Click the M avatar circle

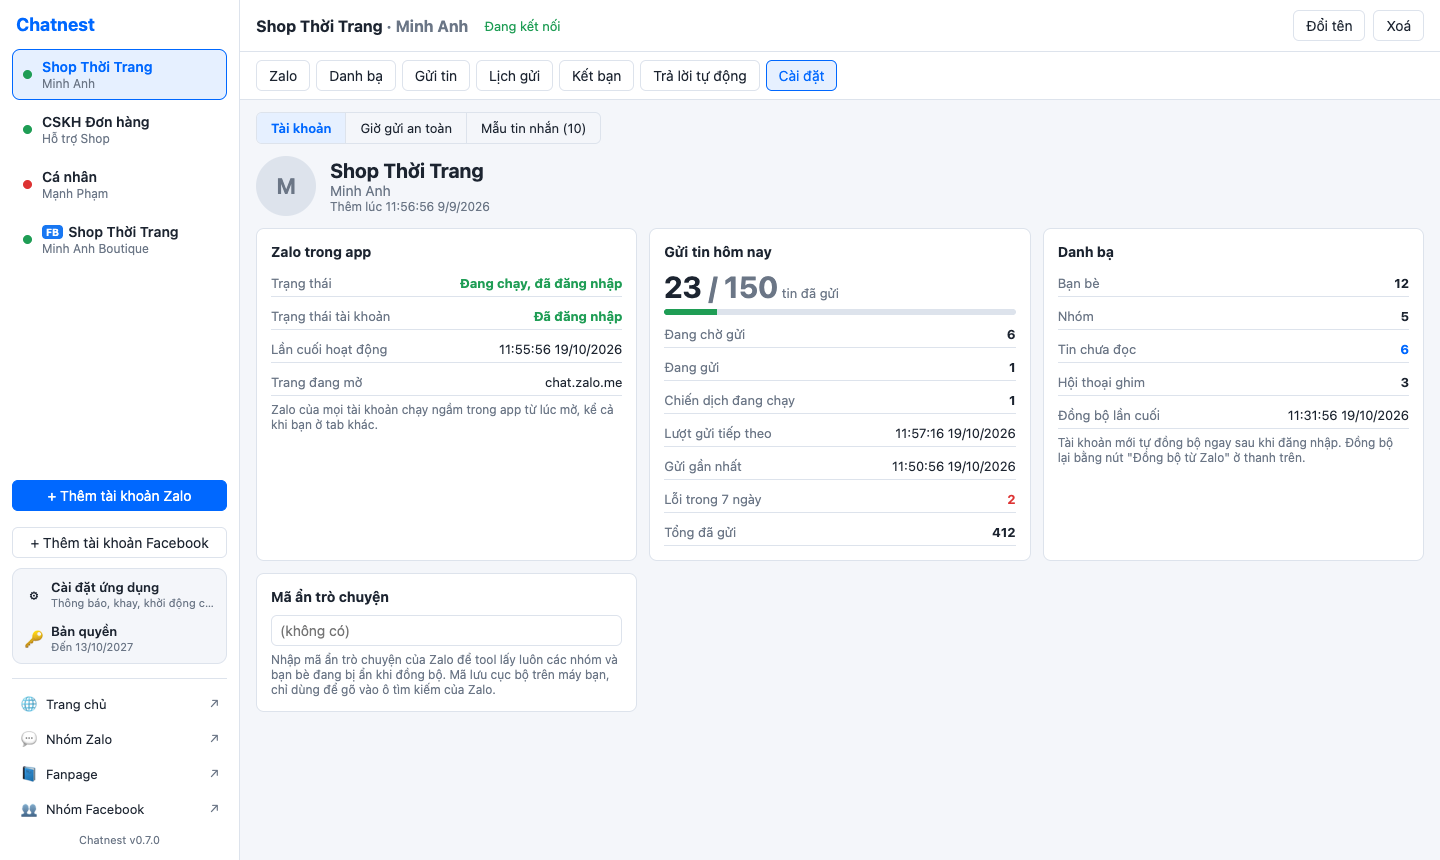click(x=286, y=186)
